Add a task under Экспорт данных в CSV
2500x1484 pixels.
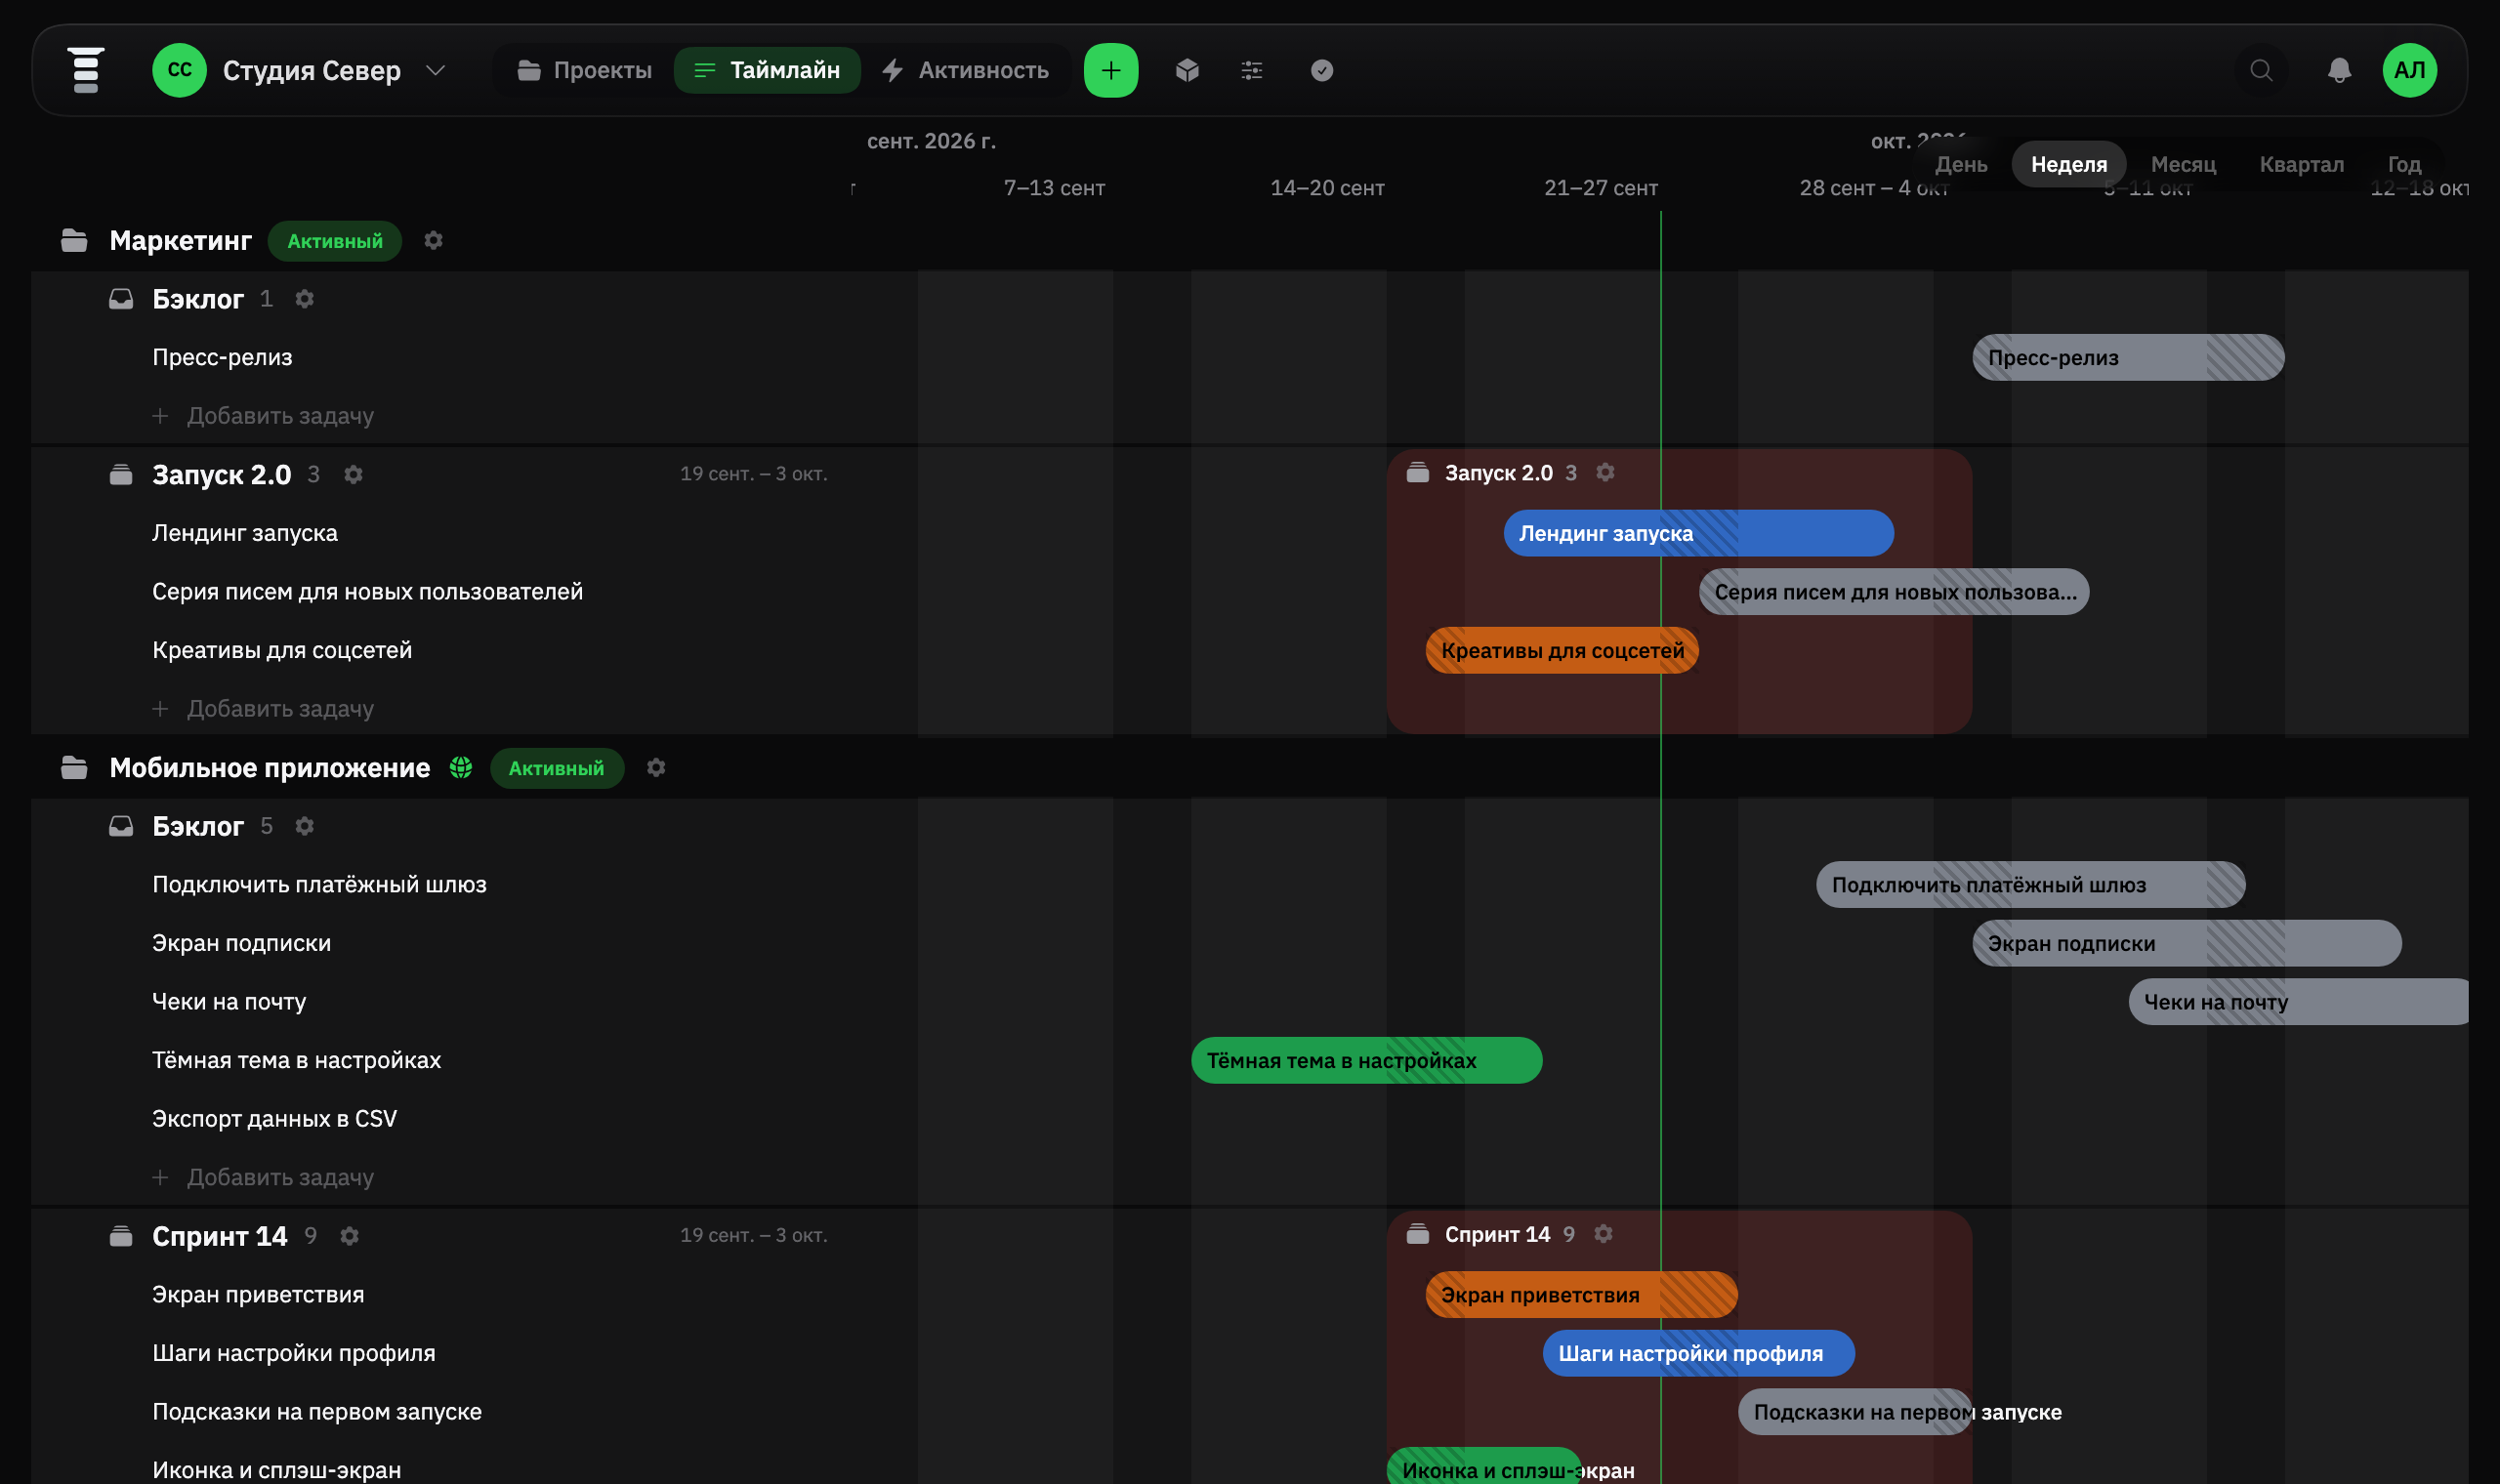coord(263,1177)
